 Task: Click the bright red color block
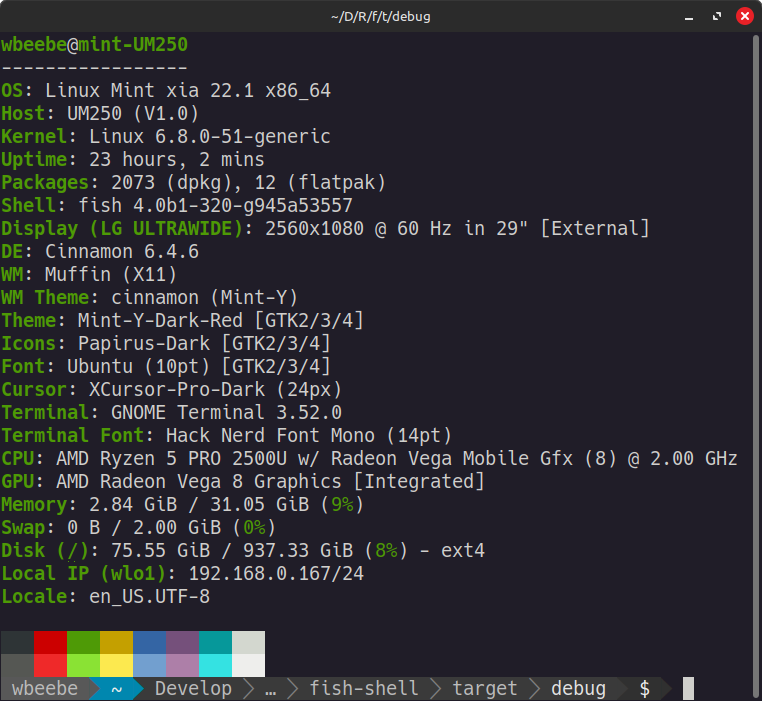[51, 665]
